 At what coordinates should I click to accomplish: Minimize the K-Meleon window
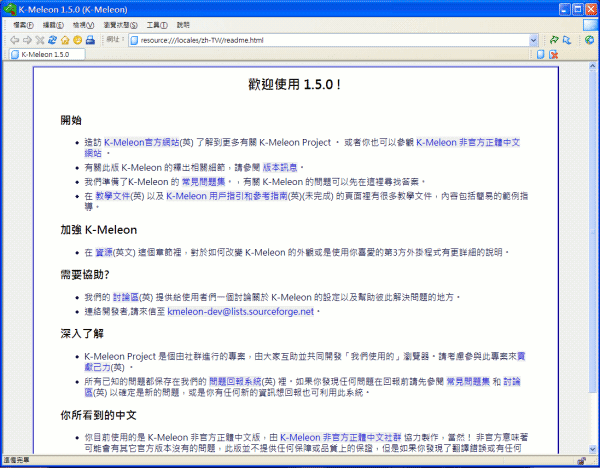pos(564,9)
